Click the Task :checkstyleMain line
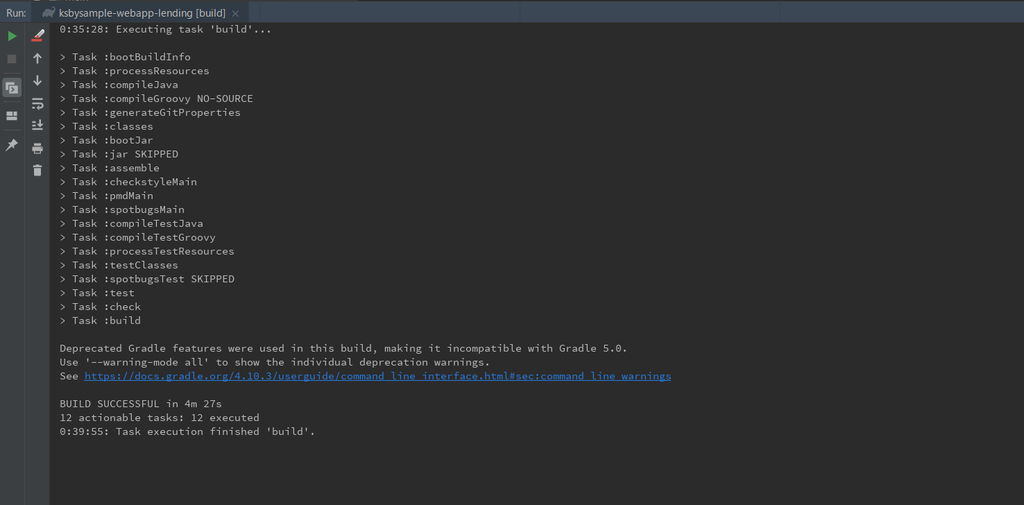 128,182
